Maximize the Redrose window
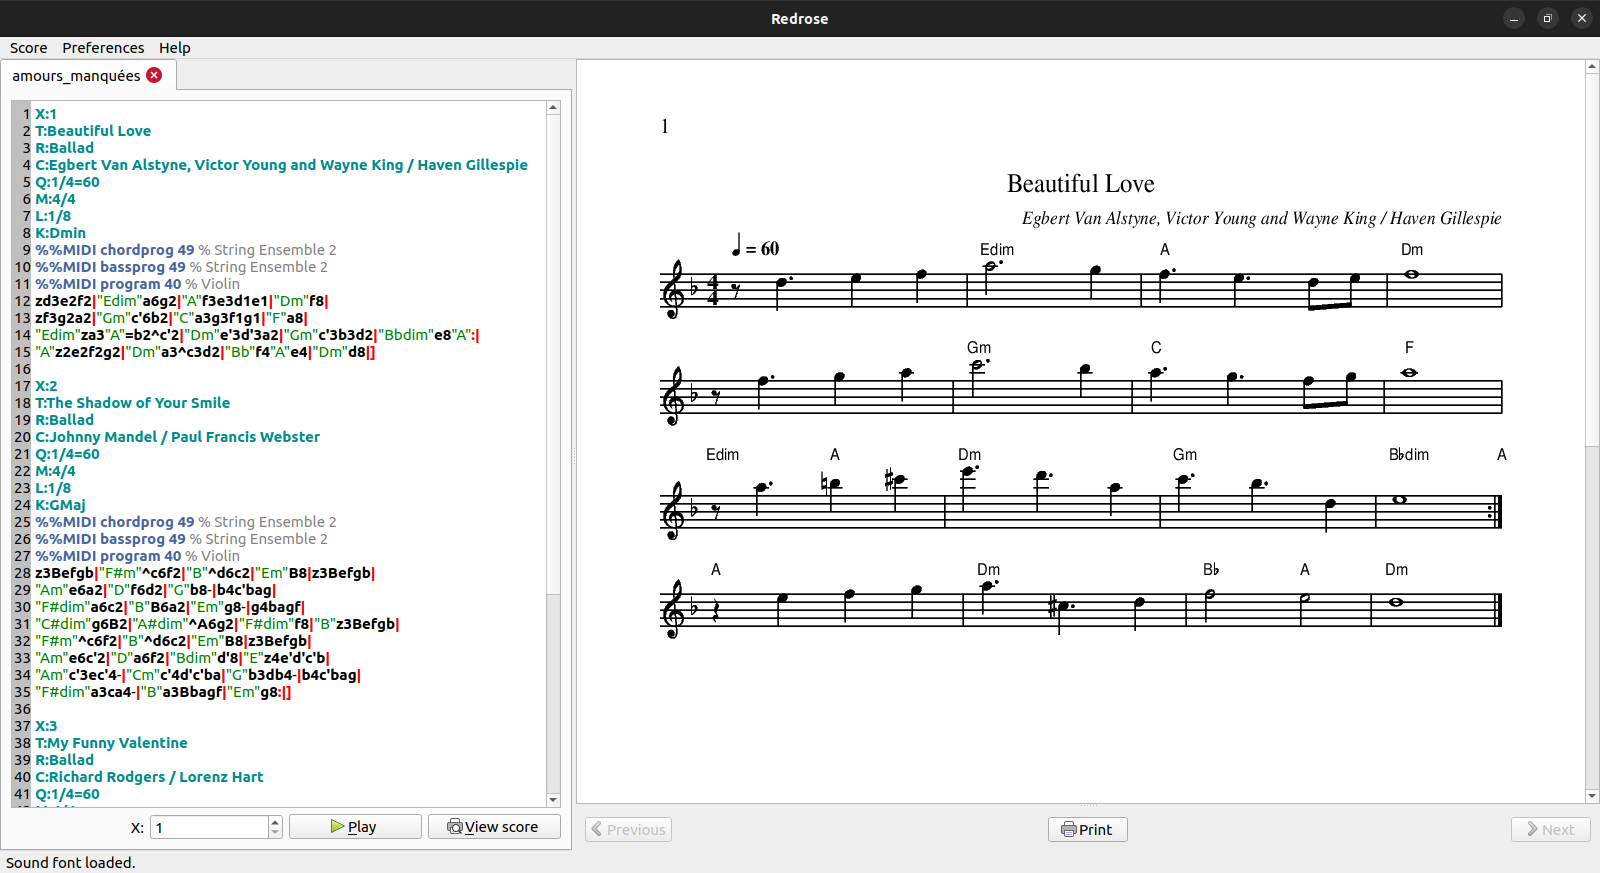The height and width of the screenshot is (873, 1600). (1548, 18)
